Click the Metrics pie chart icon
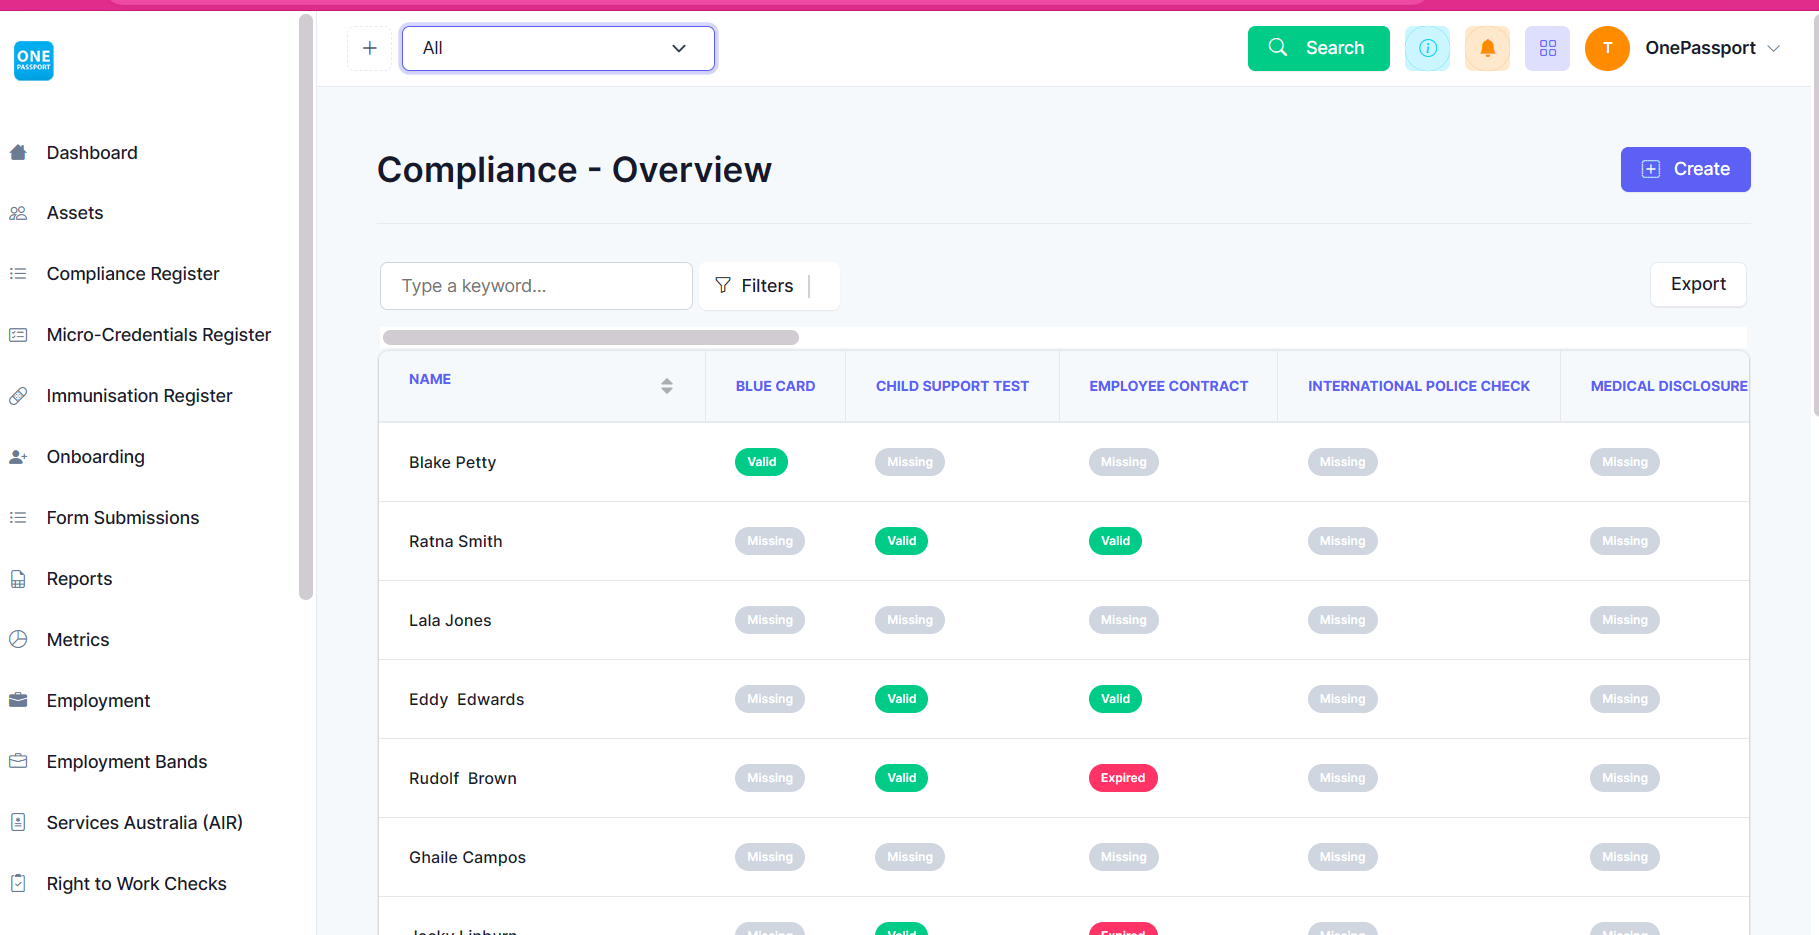Image resolution: width=1819 pixels, height=935 pixels. [x=18, y=640]
